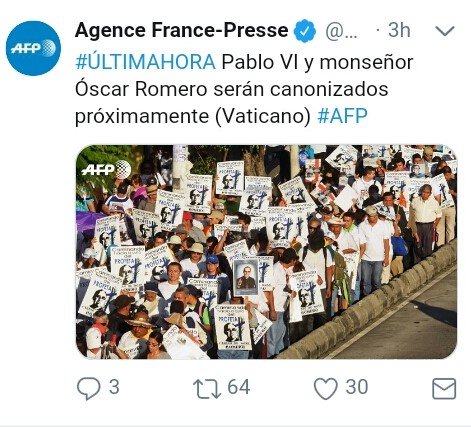
Task: Click the truncated @ handle
Action: (341, 31)
